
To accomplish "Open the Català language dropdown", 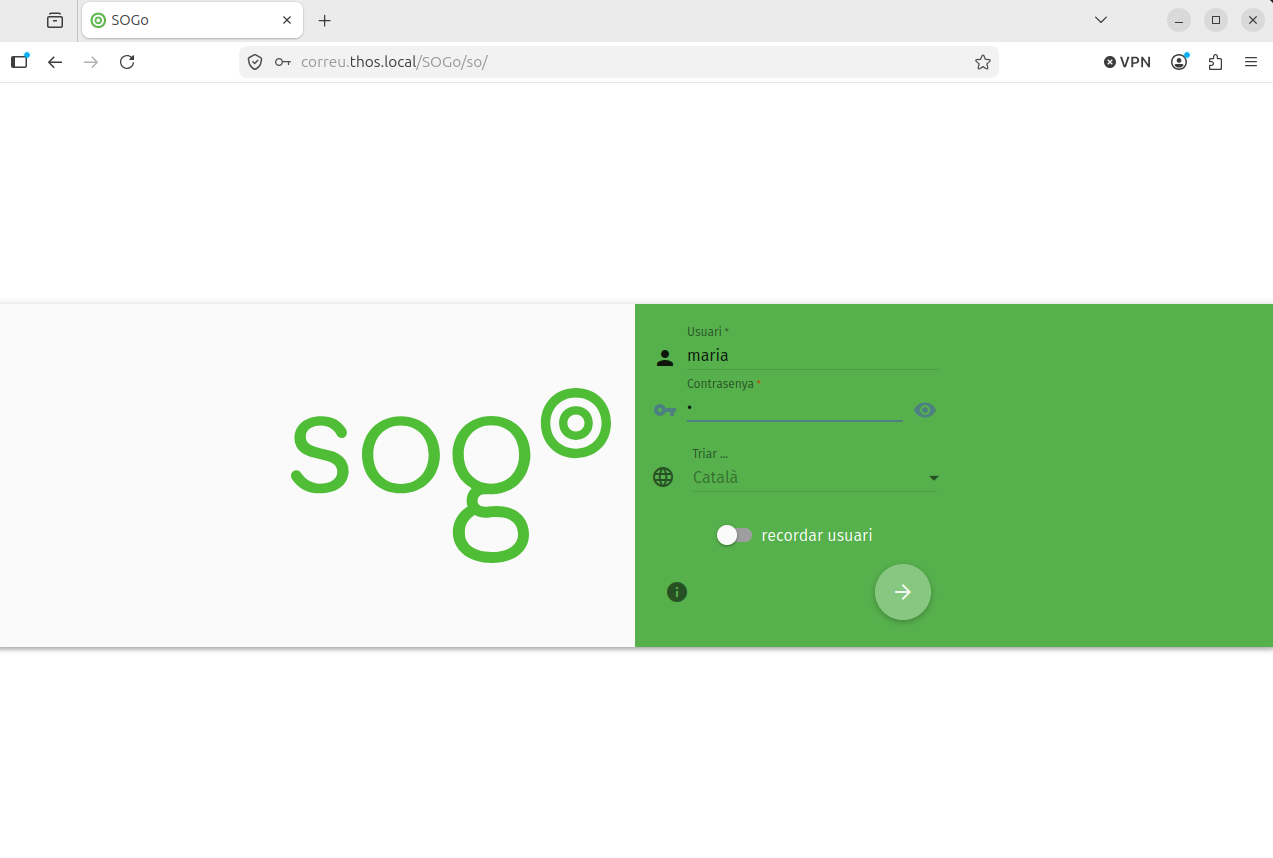I will click(x=815, y=478).
